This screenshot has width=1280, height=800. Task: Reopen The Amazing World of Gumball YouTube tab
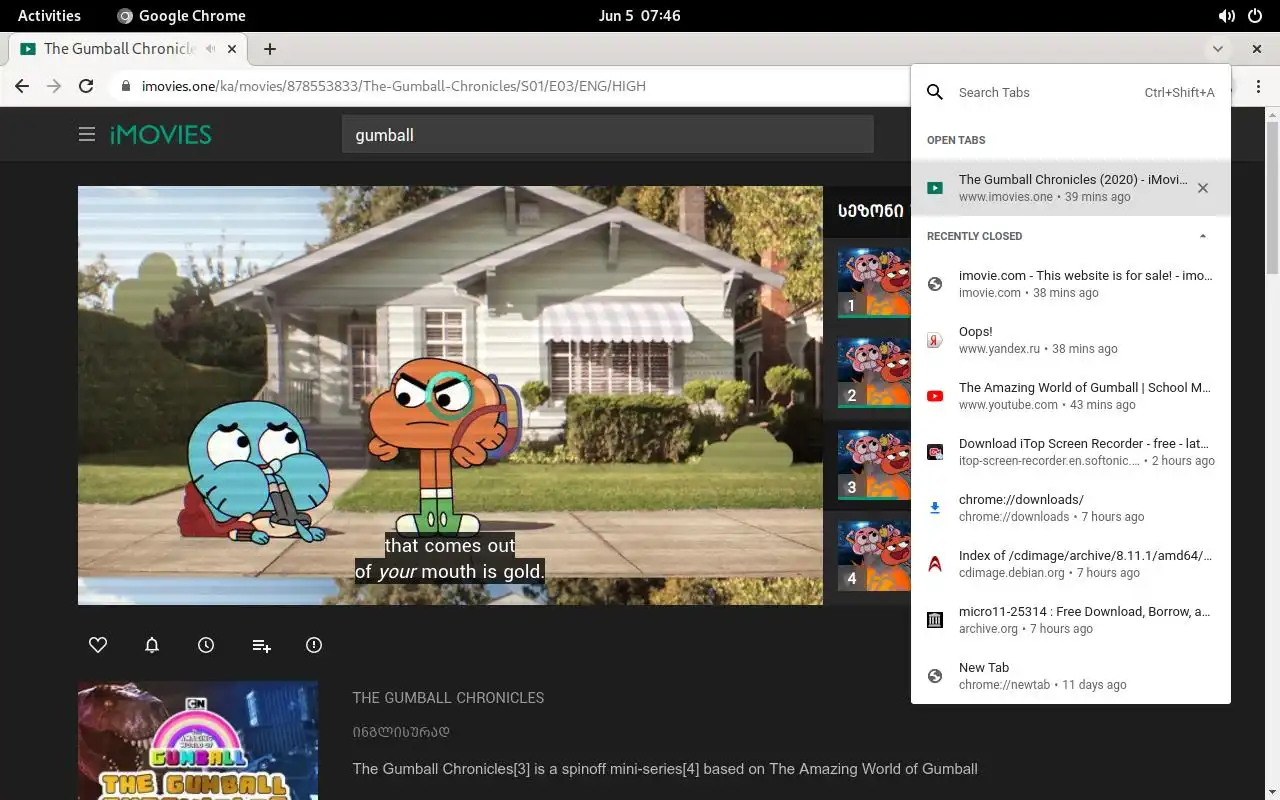point(1070,396)
